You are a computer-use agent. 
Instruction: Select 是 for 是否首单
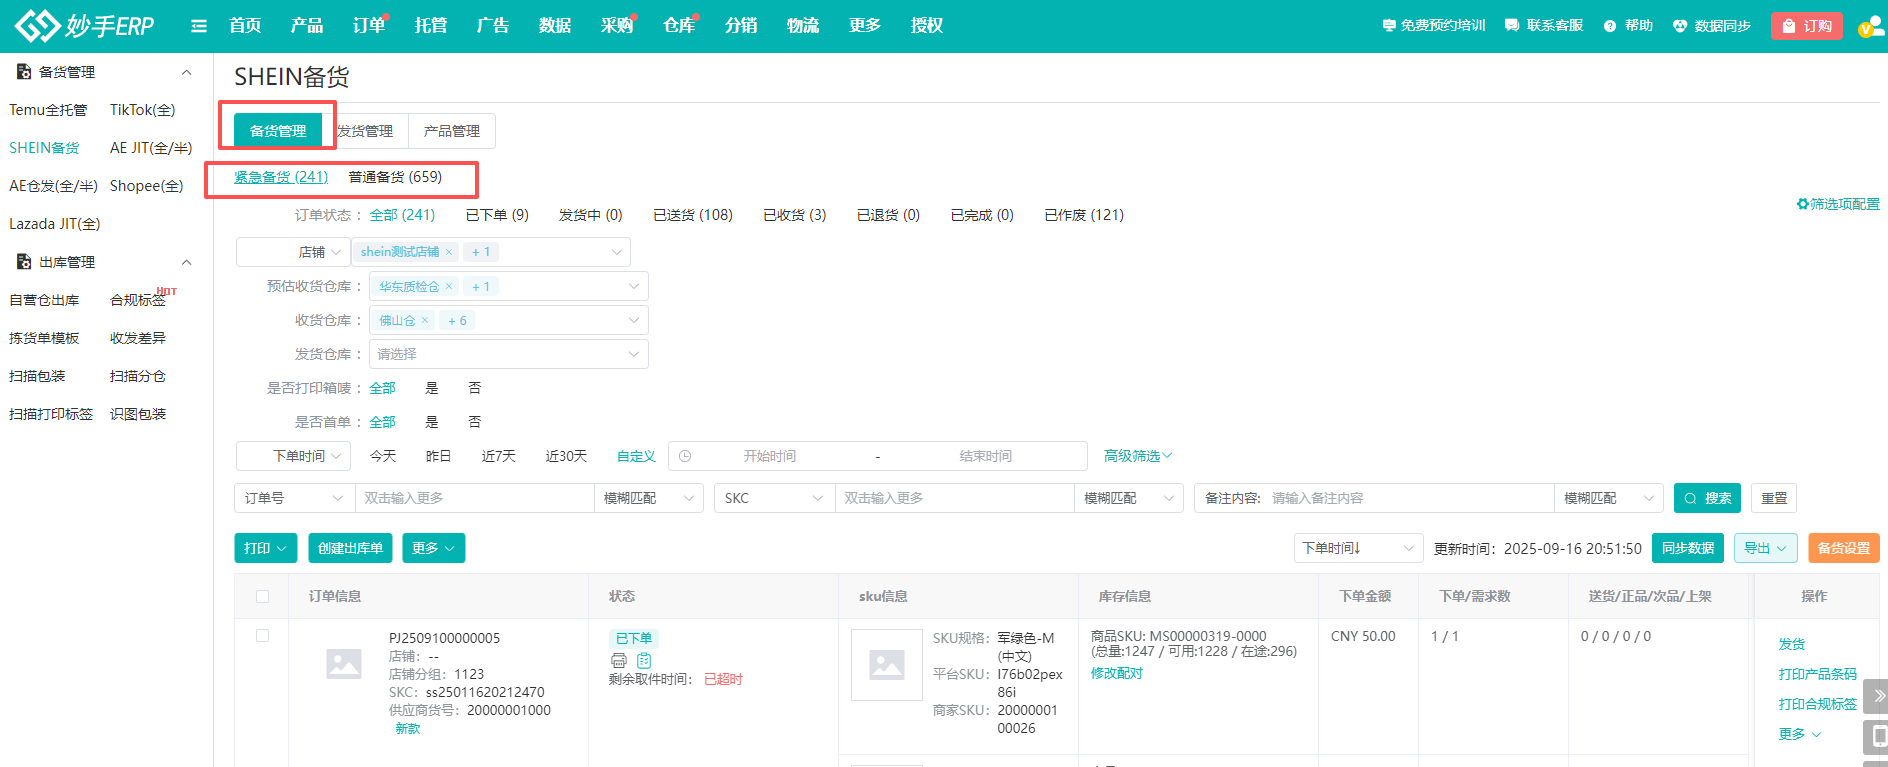[x=432, y=422]
